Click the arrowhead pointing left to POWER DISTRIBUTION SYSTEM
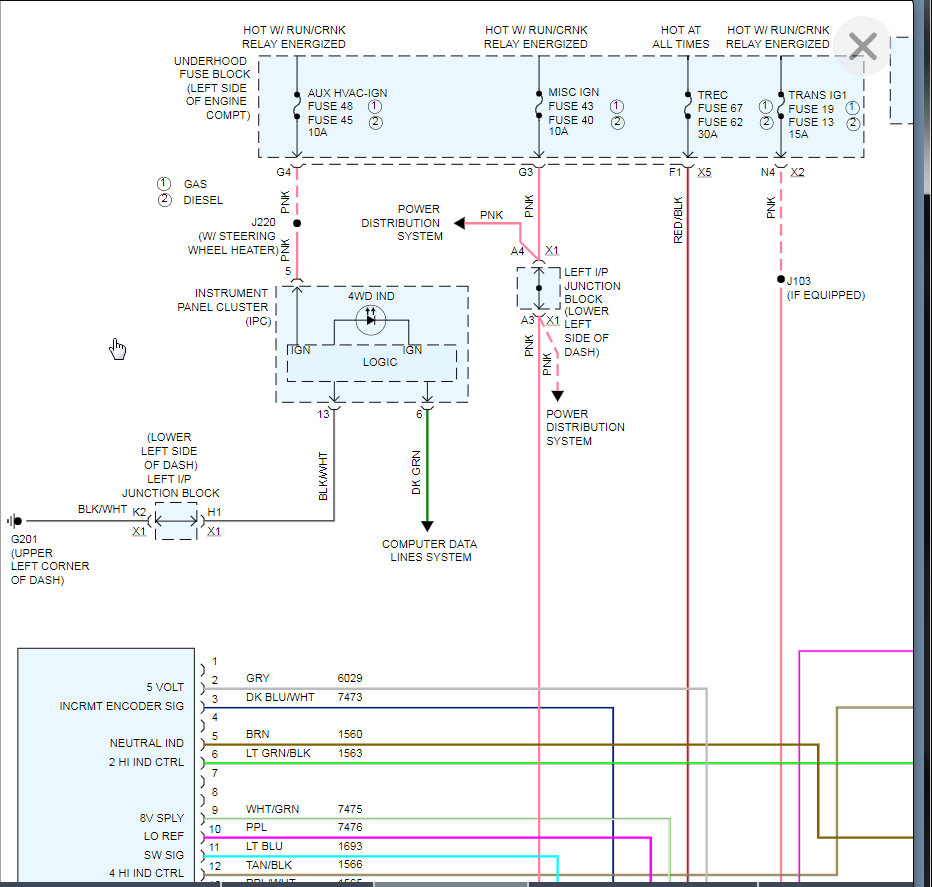The width and height of the screenshot is (932, 887). 459,223
